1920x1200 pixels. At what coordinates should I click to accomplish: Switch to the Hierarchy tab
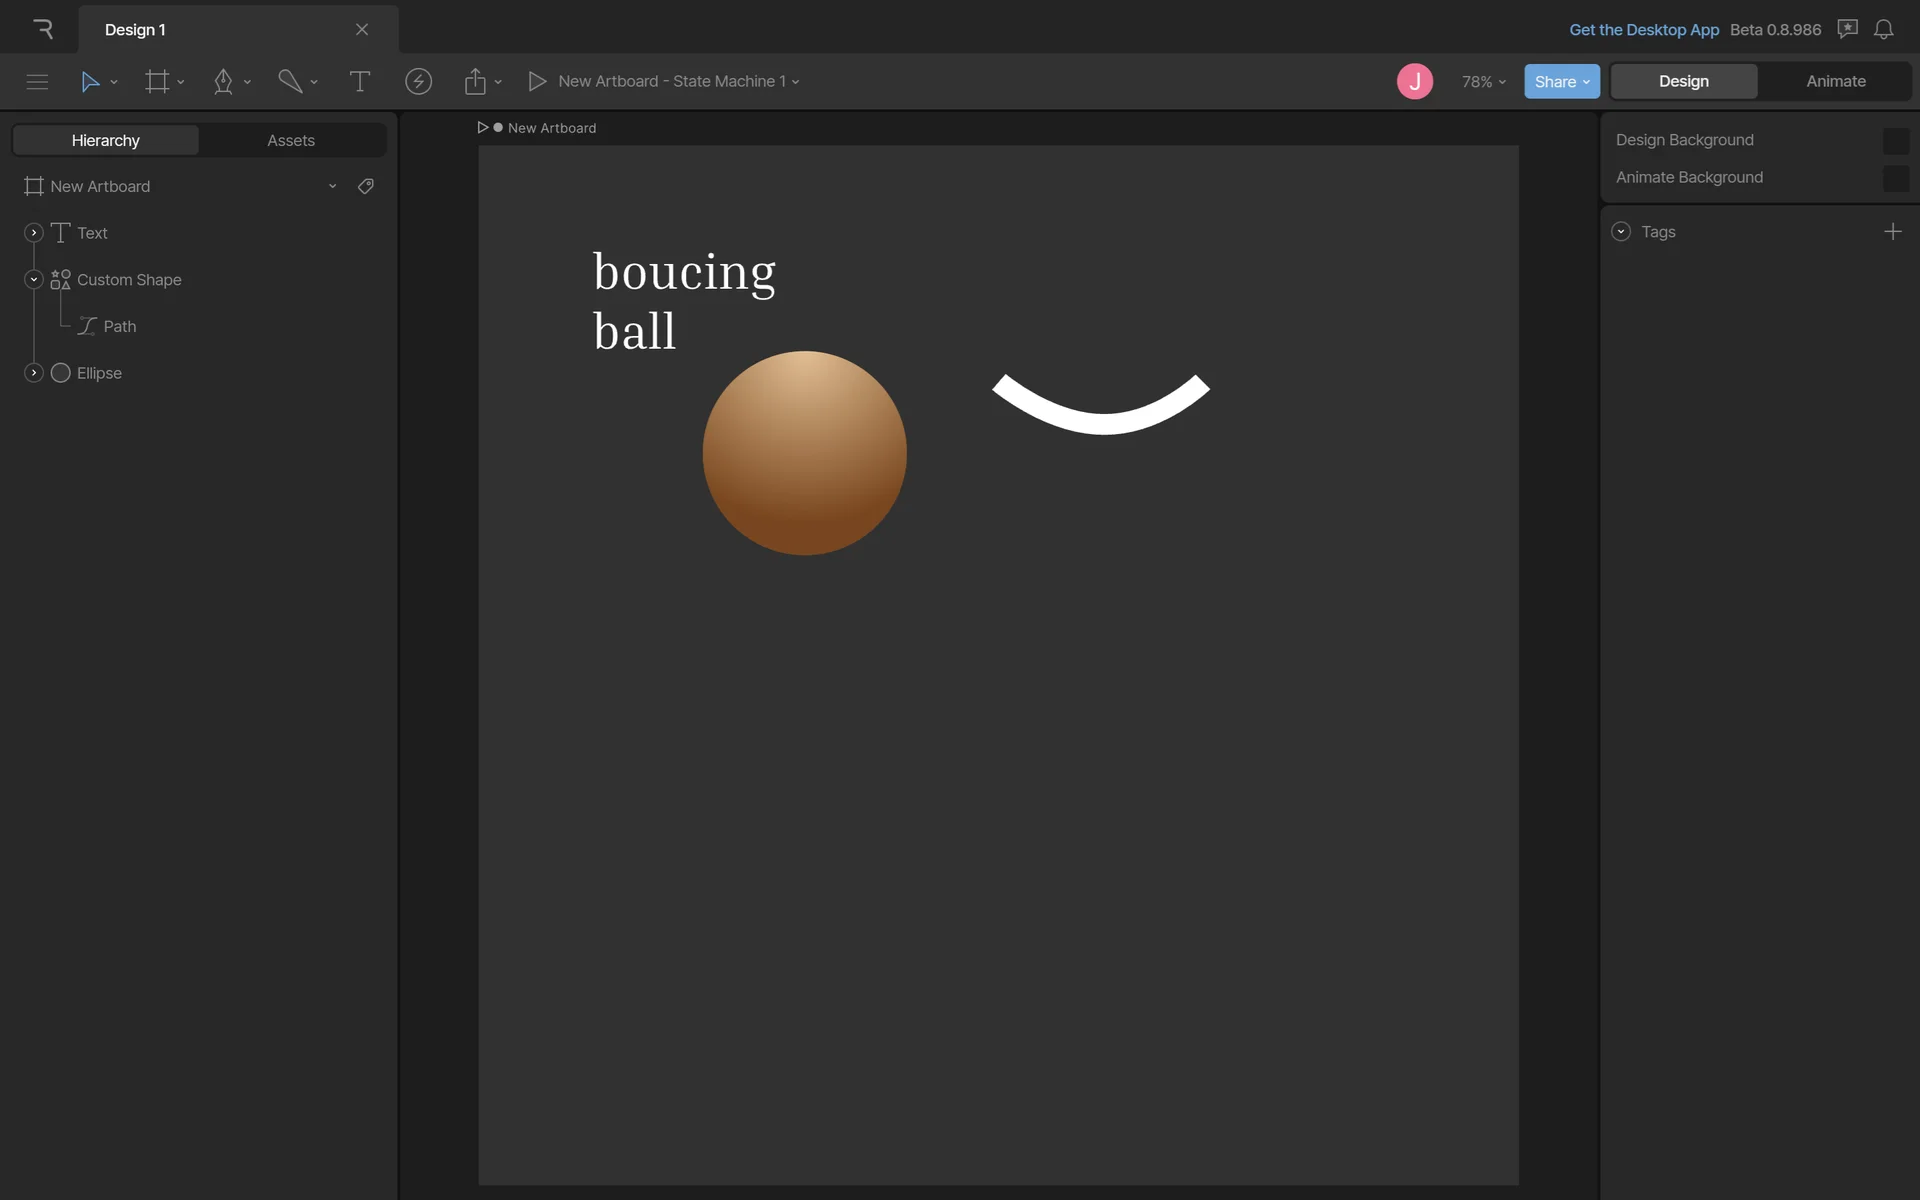(106, 141)
